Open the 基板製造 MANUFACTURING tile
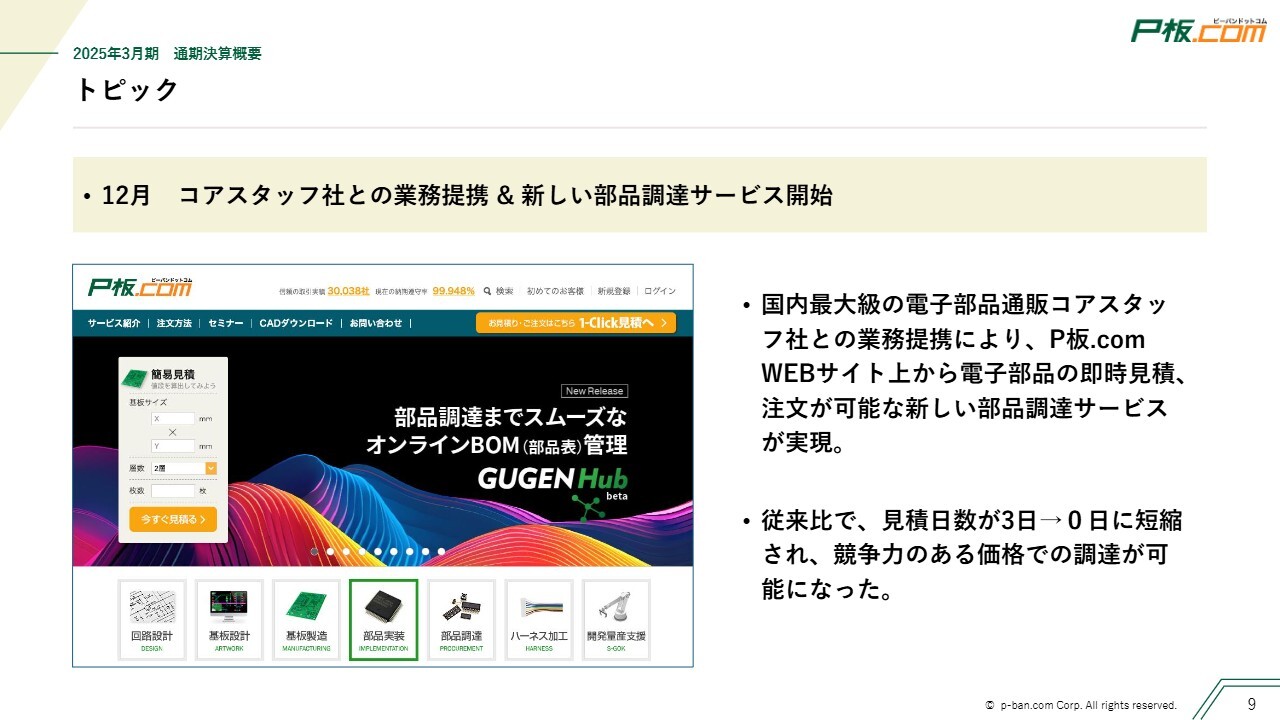Screen dimensions: 1280x720 tap(306, 620)
